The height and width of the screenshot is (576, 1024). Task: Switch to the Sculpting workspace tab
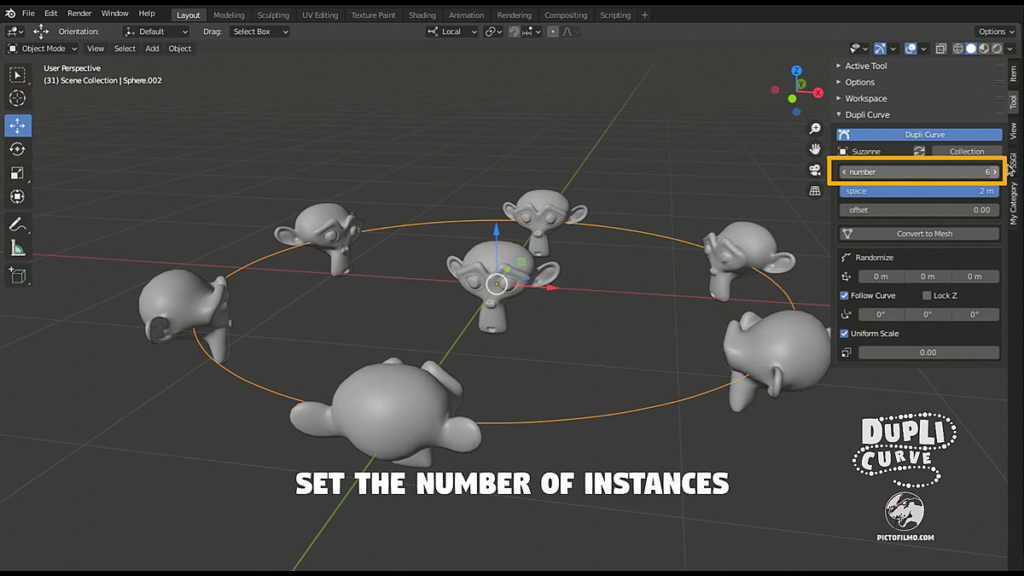point(273,15)
